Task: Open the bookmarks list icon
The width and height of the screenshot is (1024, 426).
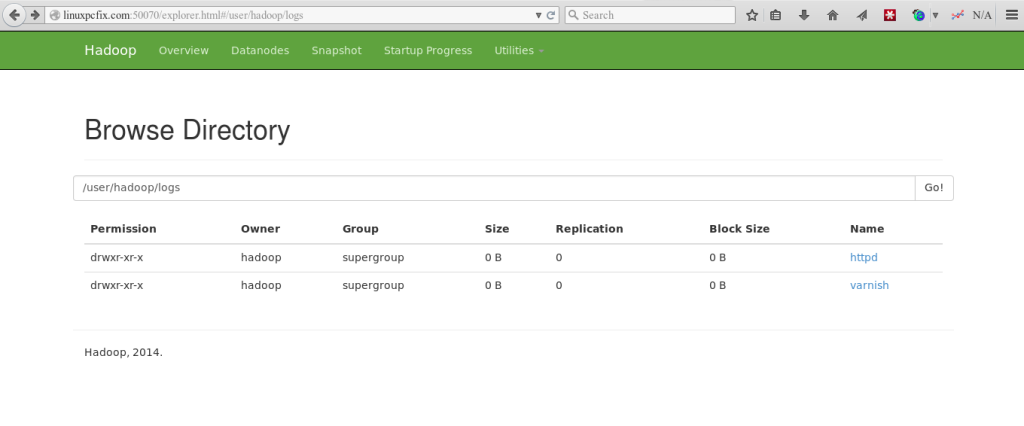Action: tap(777, 15)
